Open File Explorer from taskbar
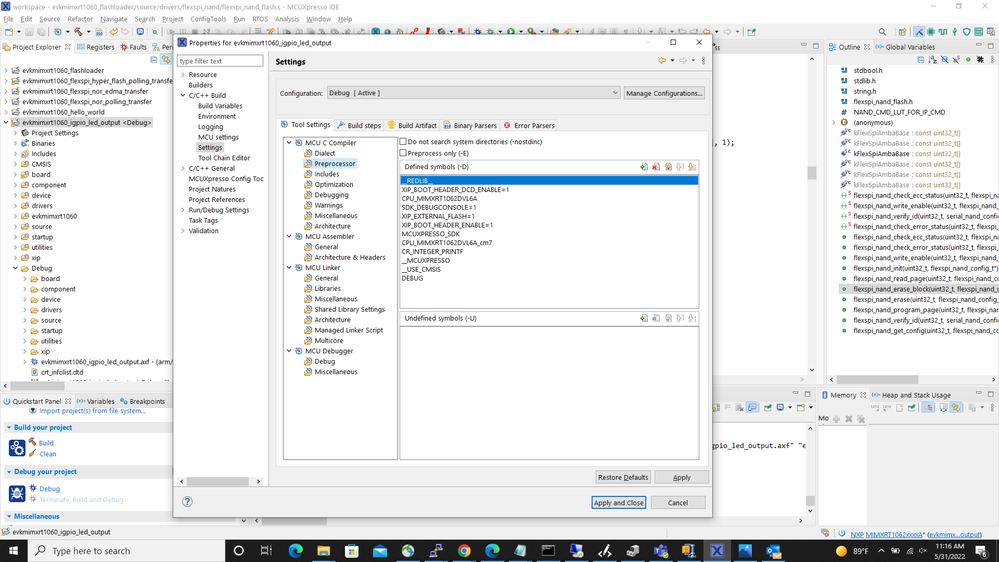Screen dimensions: 999x562 [x=324, y=551]
